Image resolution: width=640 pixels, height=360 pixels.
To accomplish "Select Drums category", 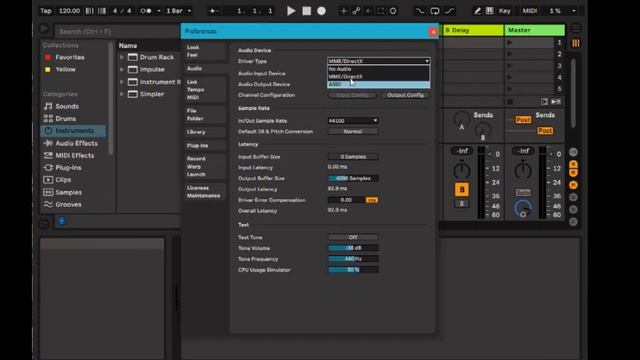I will 66,119.
